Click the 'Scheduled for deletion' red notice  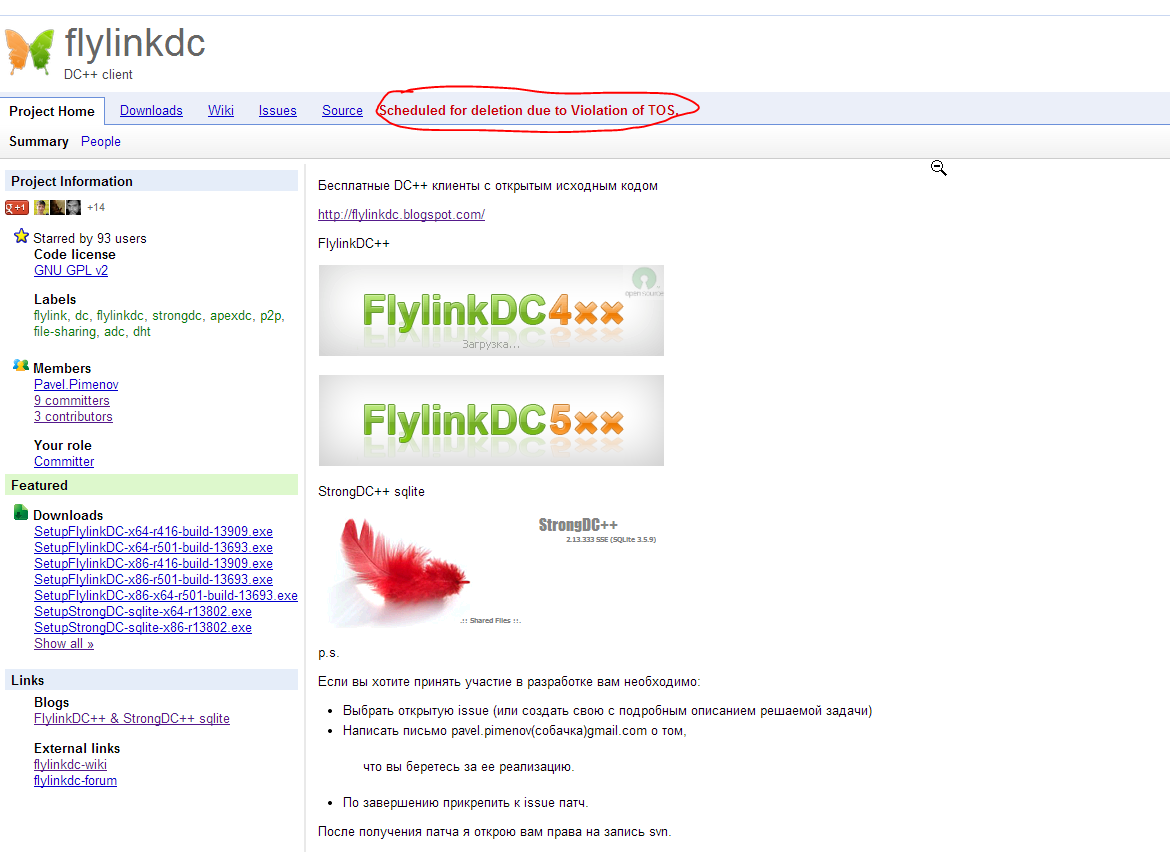point(528,110)
